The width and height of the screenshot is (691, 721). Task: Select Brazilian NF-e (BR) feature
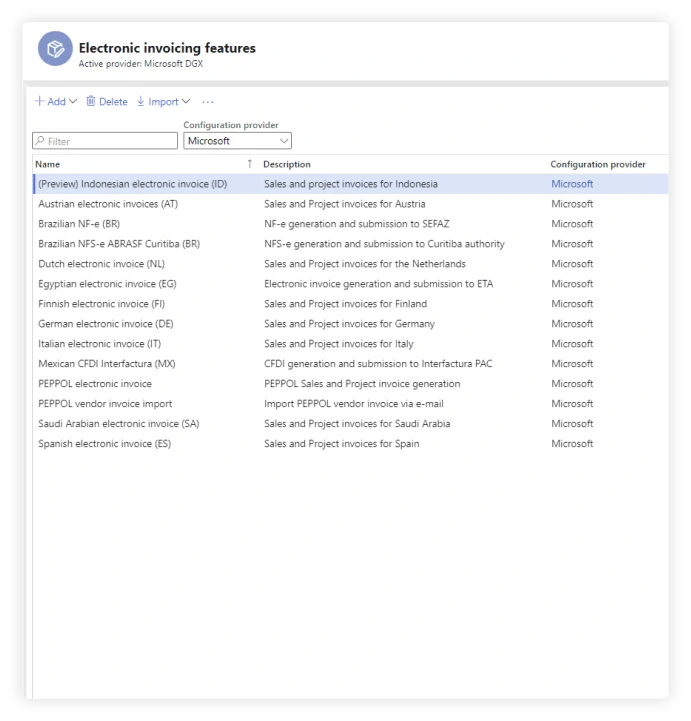(x=79, y=224)
